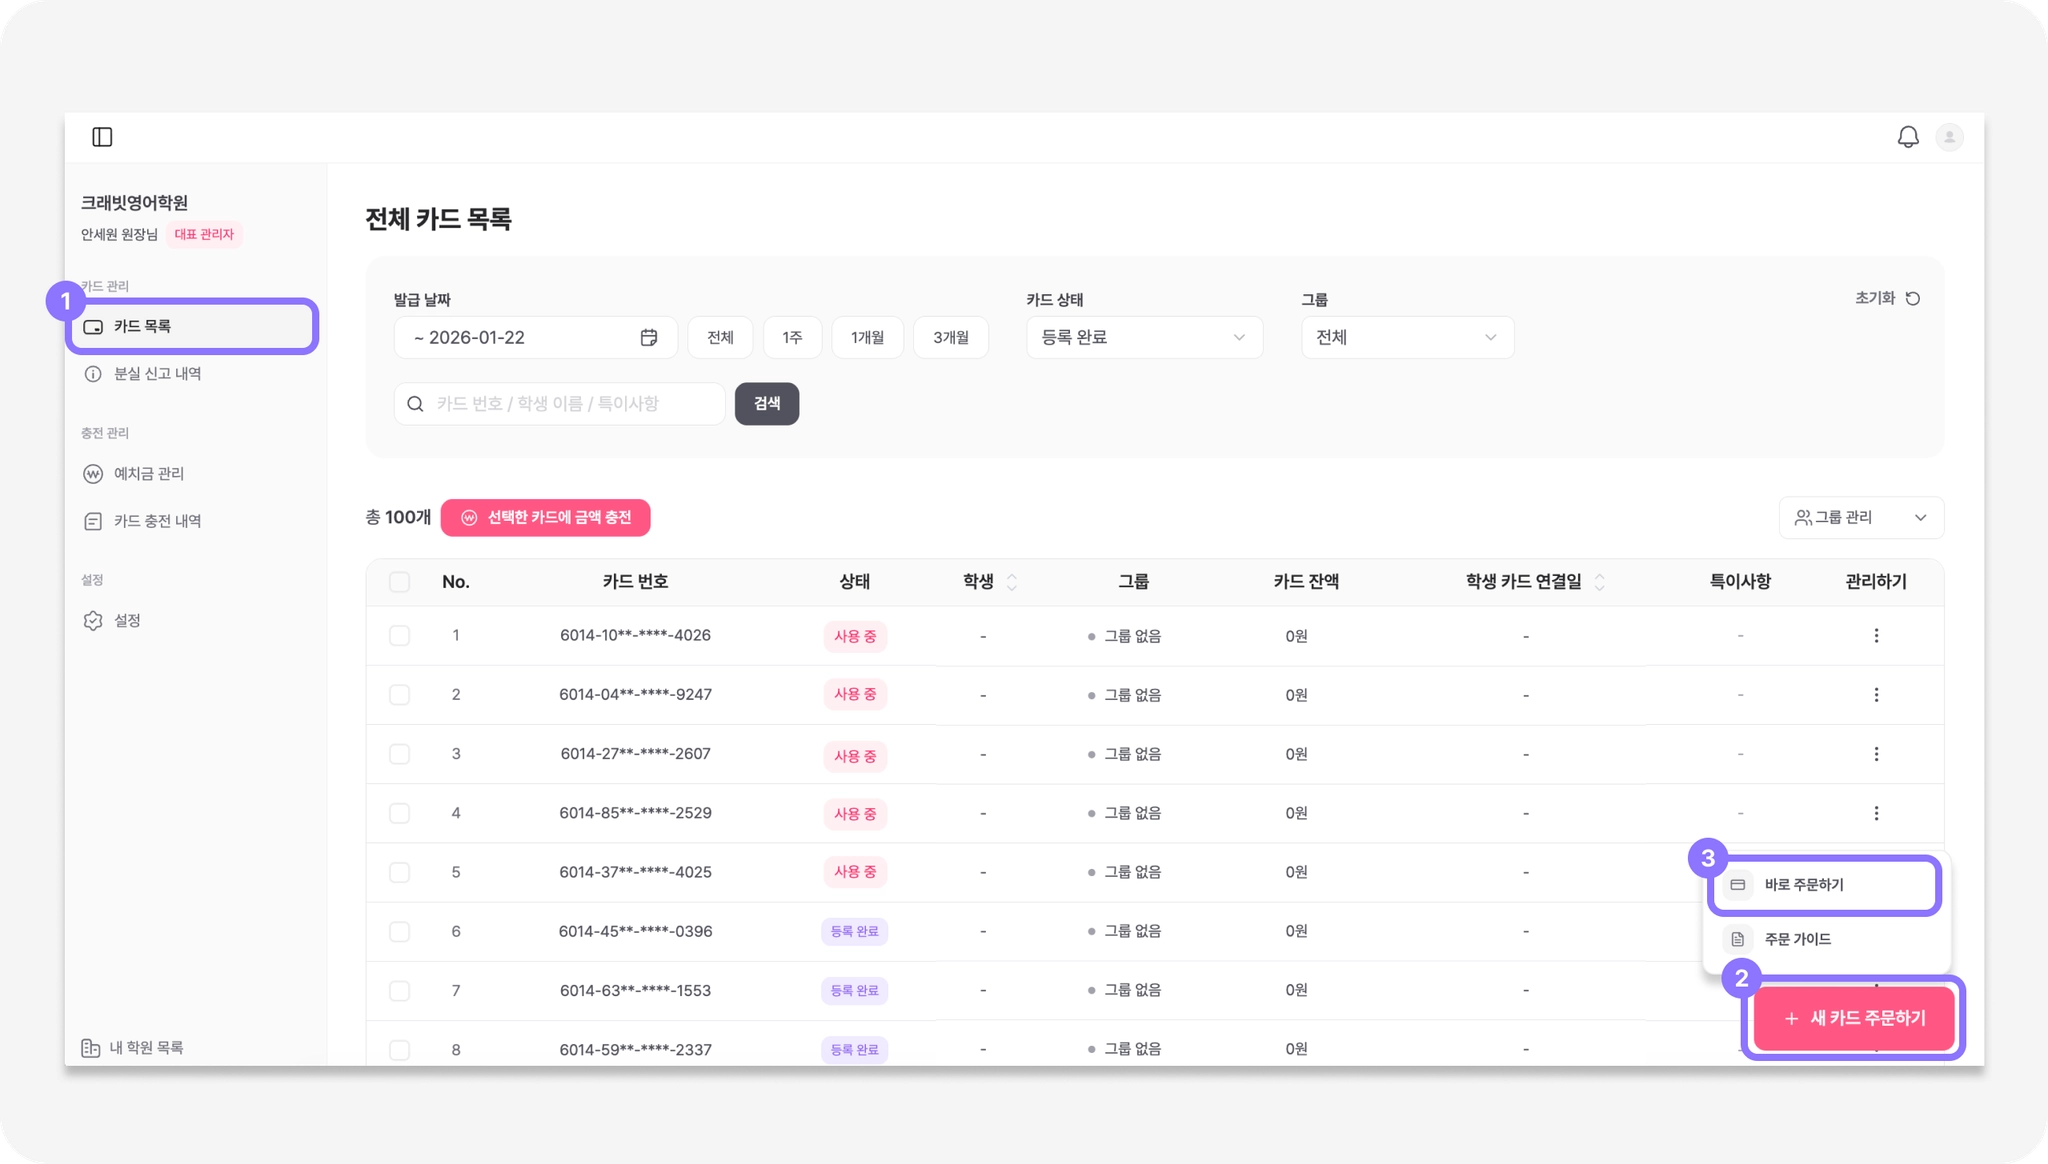The height and width of the screenshot is (1164, 2048).
Task: Sort by 학생 카드 연결일 column arrows
Action: (x=1599, y=582)
